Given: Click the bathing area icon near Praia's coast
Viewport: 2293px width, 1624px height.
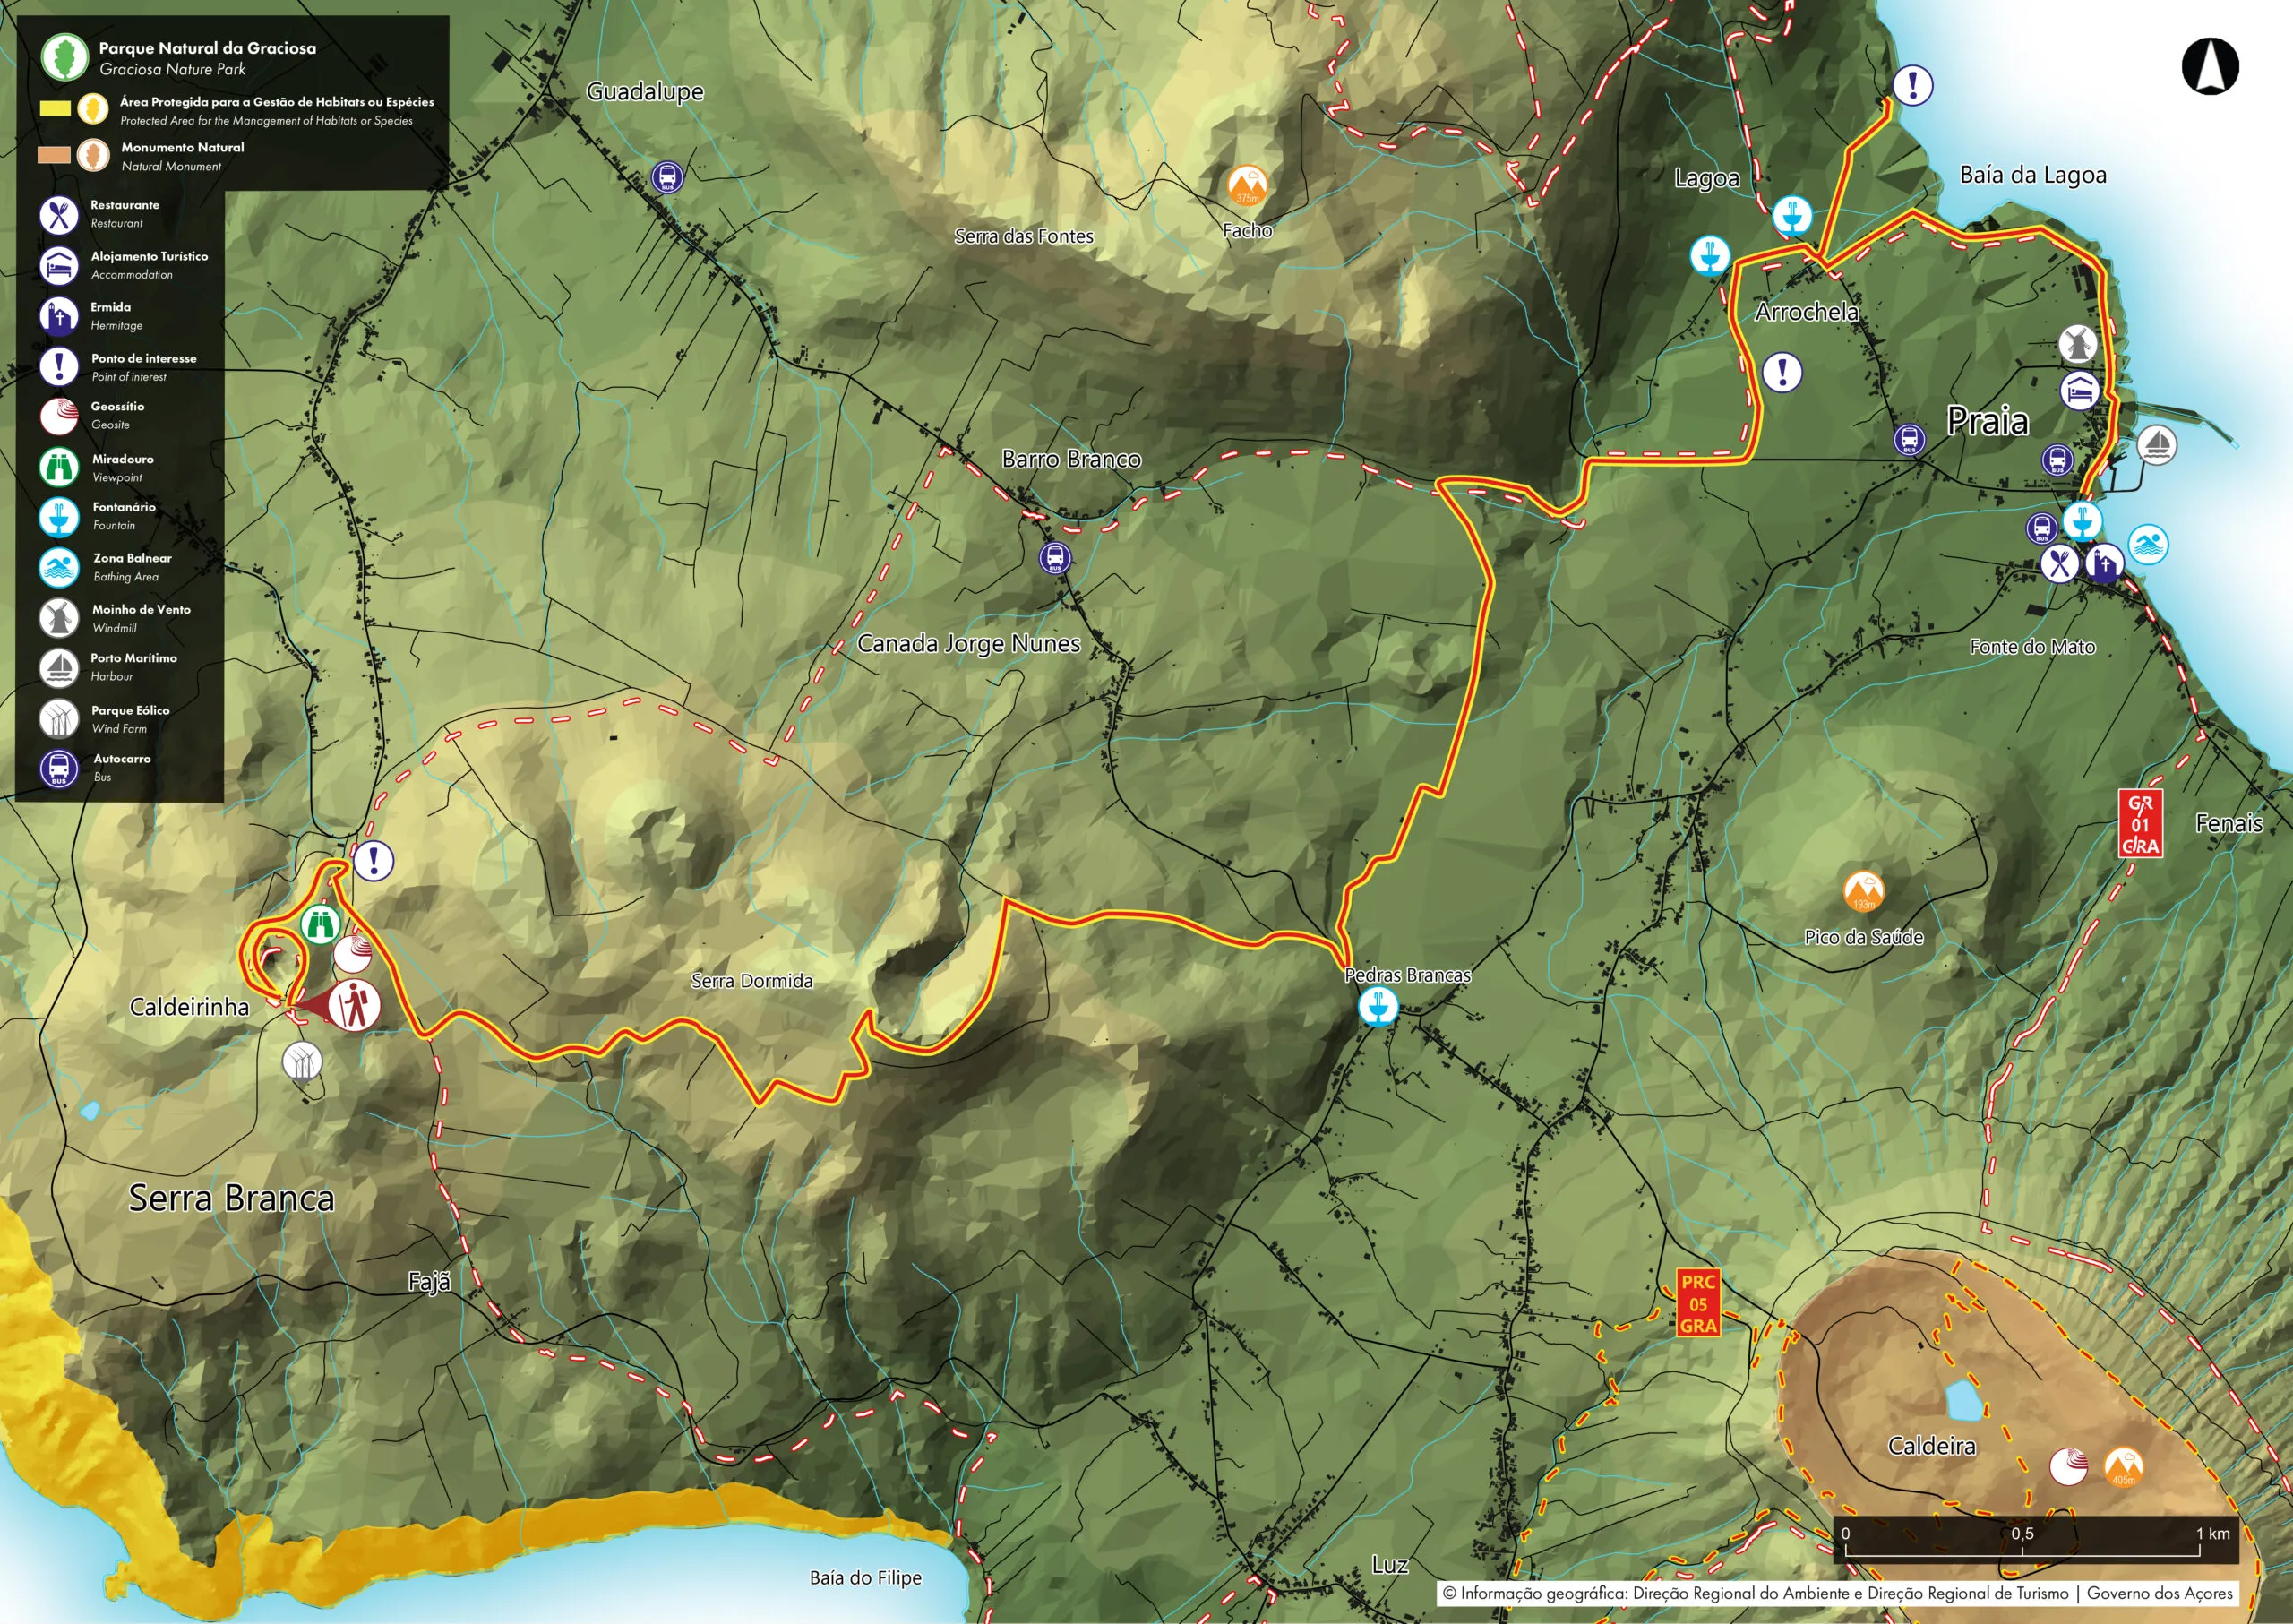Looking at the screenshot, I should tap(2147, 545).
